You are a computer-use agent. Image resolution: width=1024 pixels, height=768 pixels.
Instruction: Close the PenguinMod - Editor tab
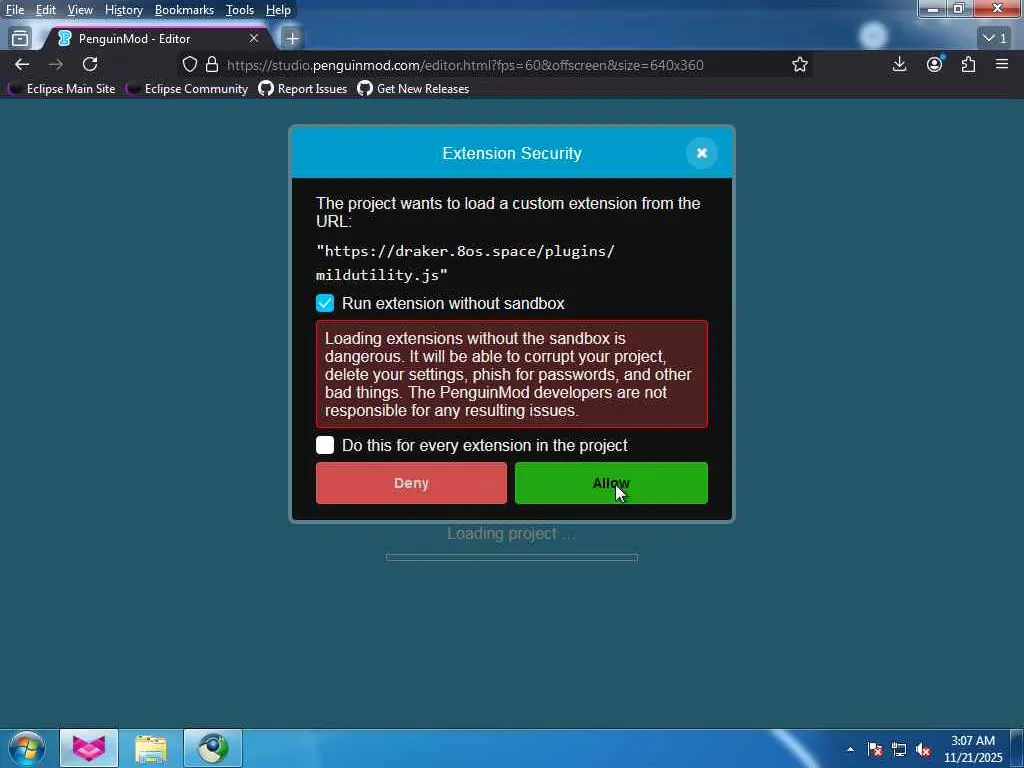tap(254, 39)
